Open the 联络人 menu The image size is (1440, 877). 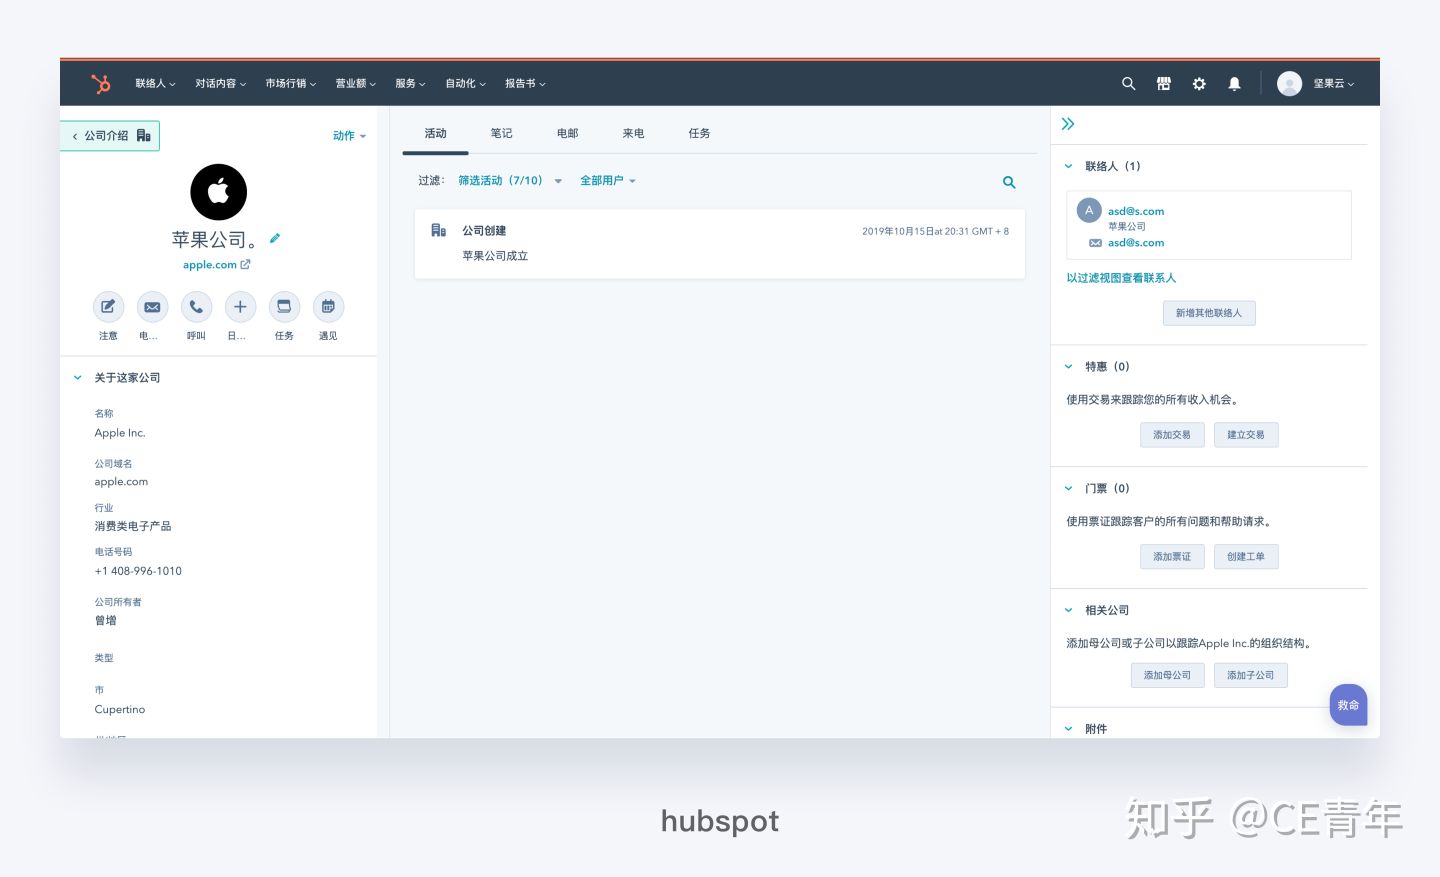click(x=155, y=84)
